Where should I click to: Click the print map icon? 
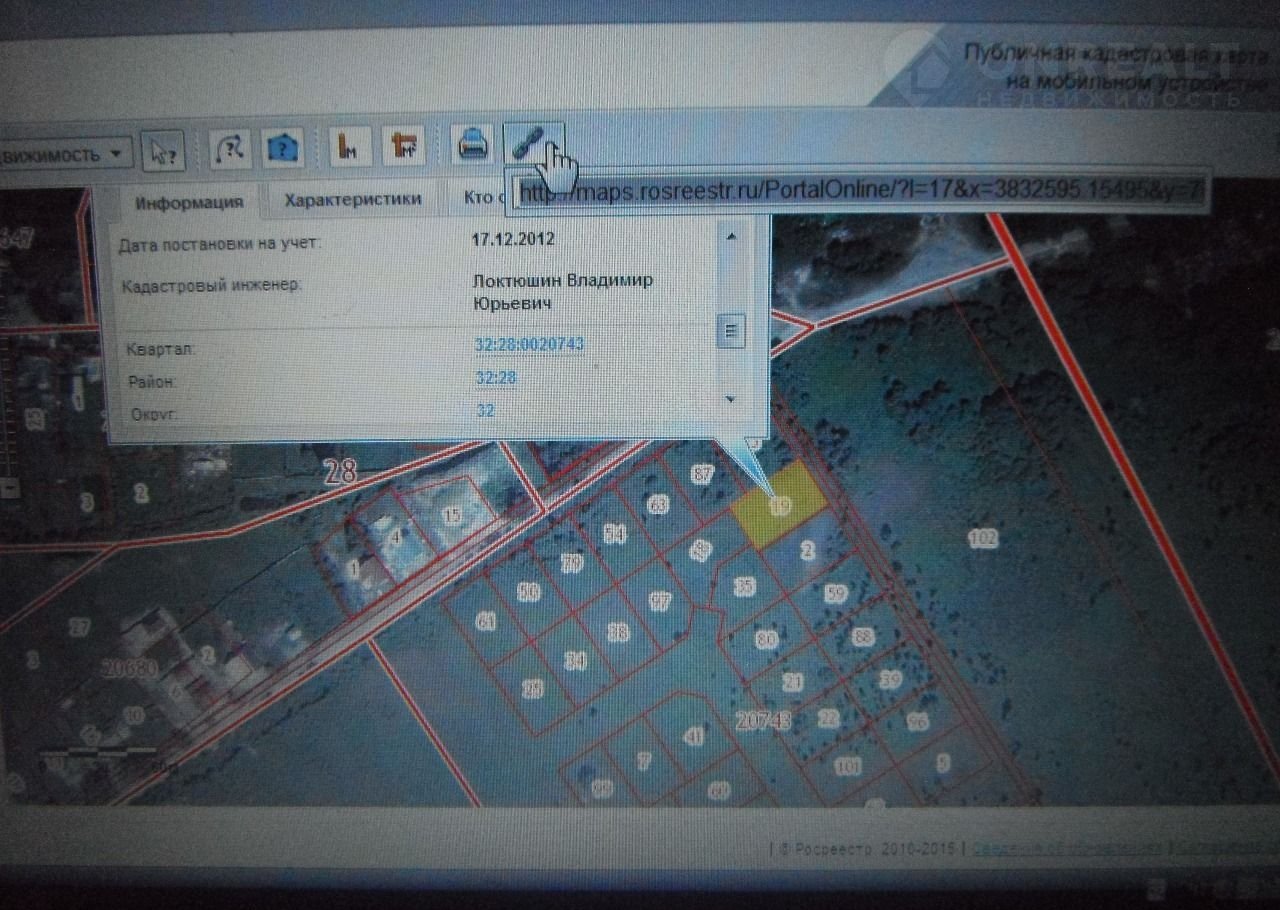(472, 146)
